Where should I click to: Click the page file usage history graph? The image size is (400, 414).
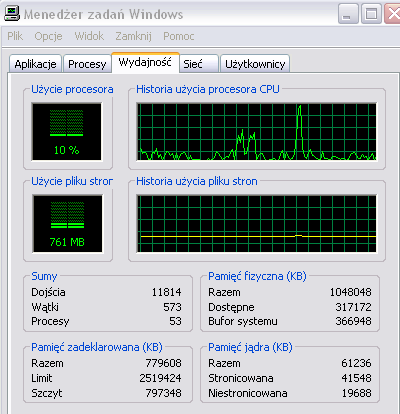coord(257,224)
